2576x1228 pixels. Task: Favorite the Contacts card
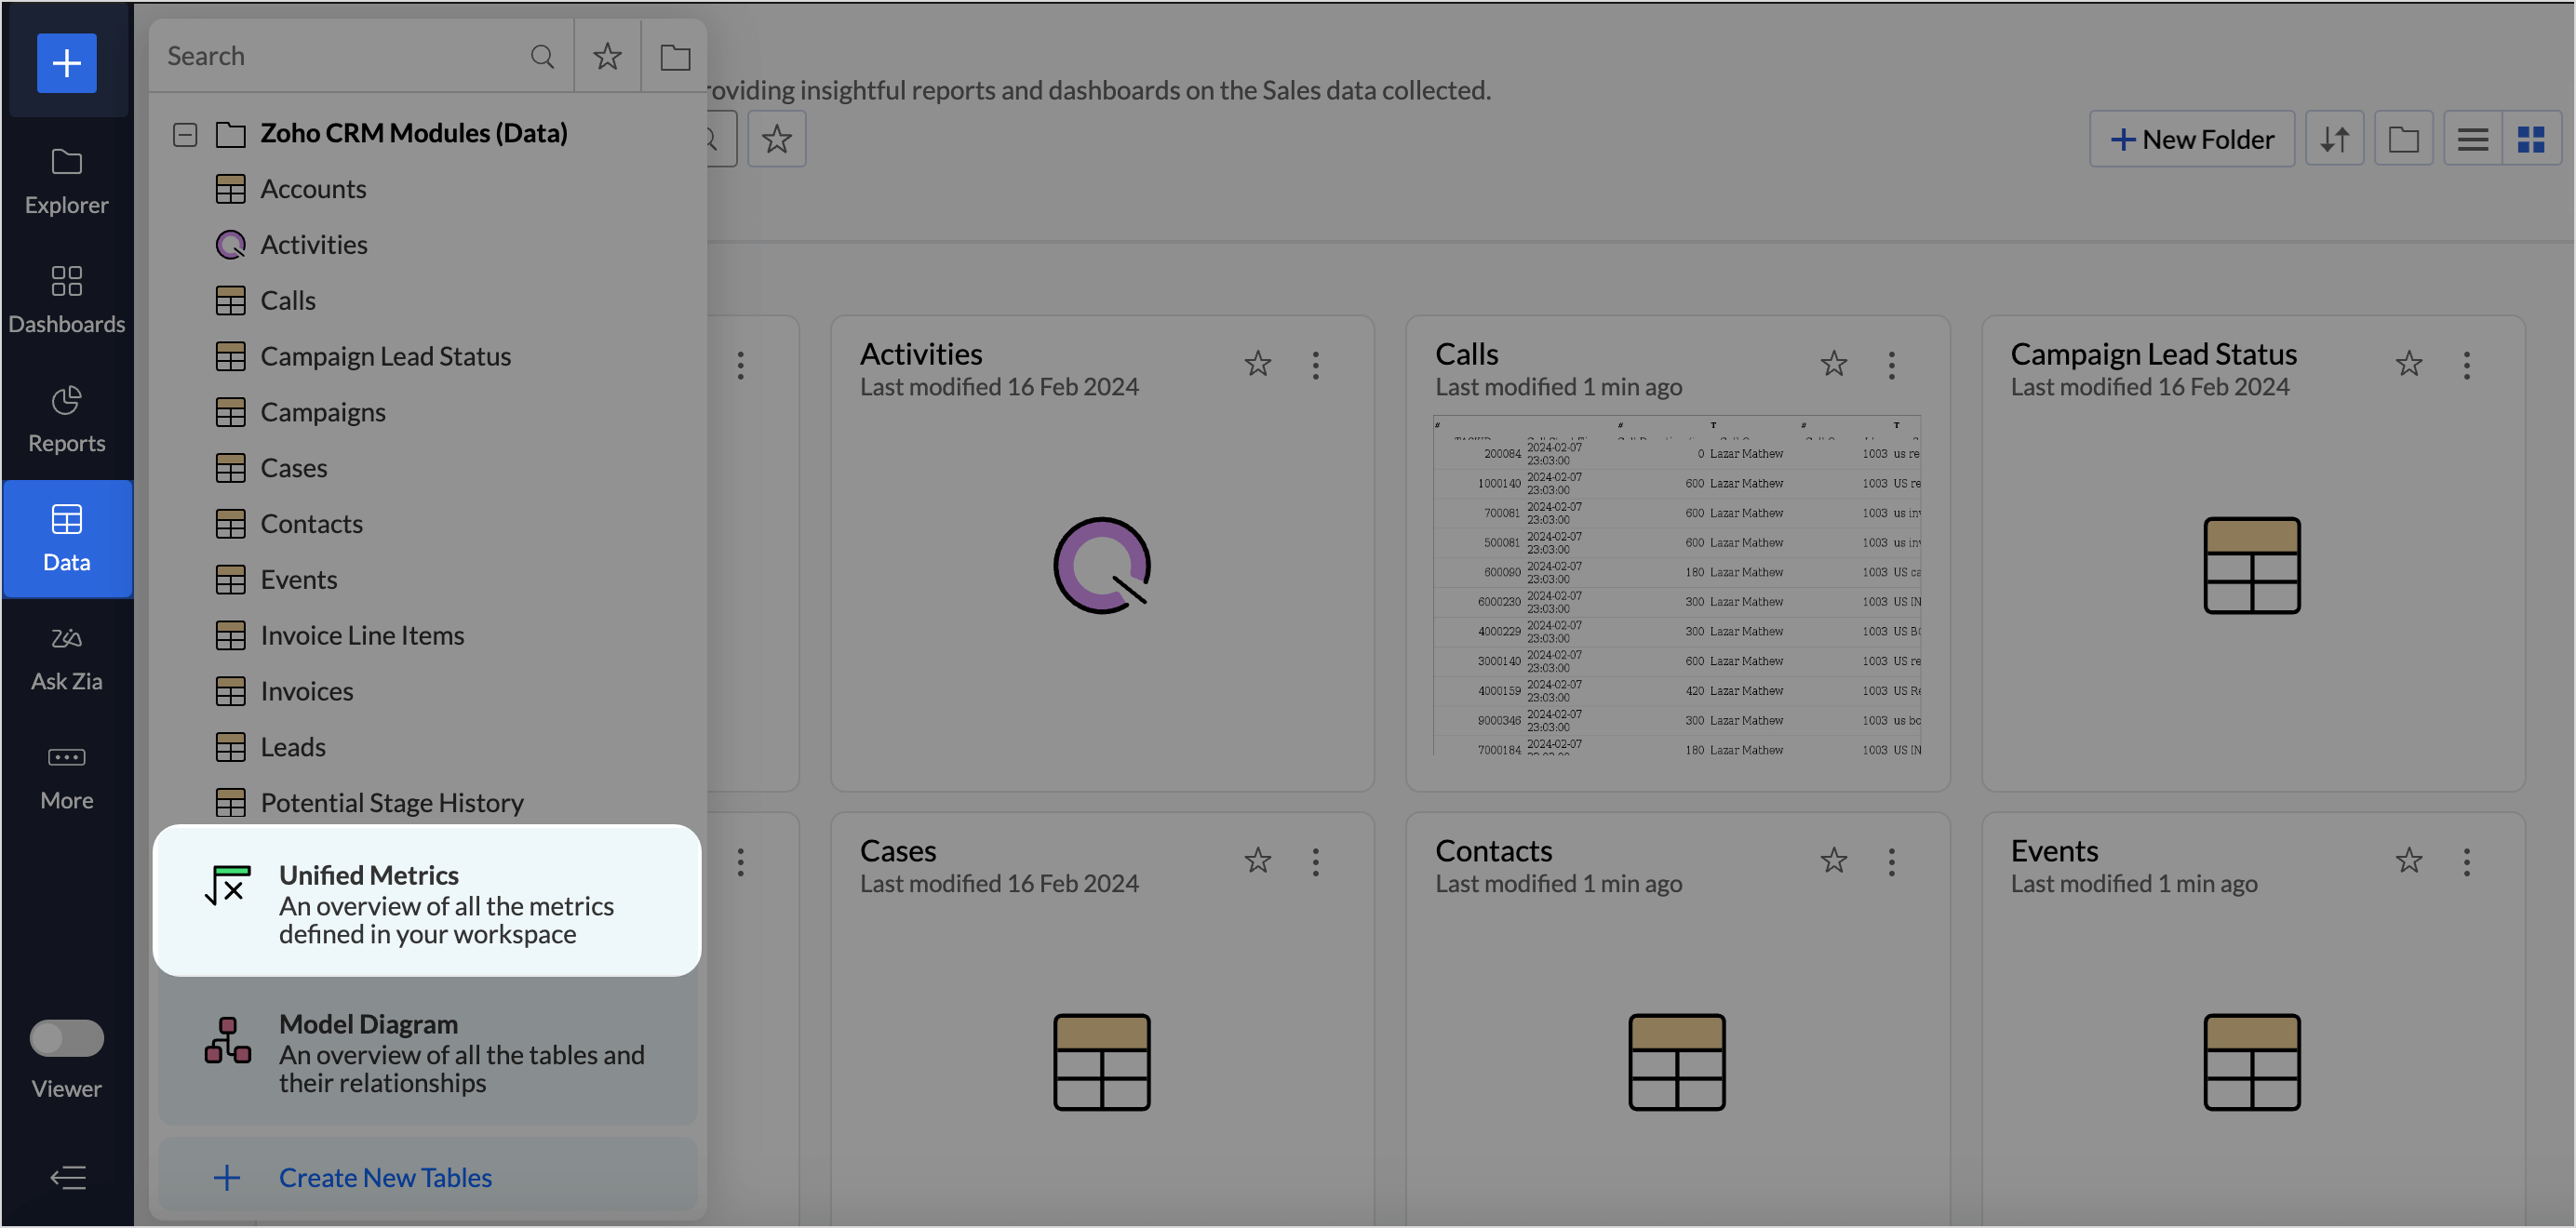click(x=1834, y=861)
